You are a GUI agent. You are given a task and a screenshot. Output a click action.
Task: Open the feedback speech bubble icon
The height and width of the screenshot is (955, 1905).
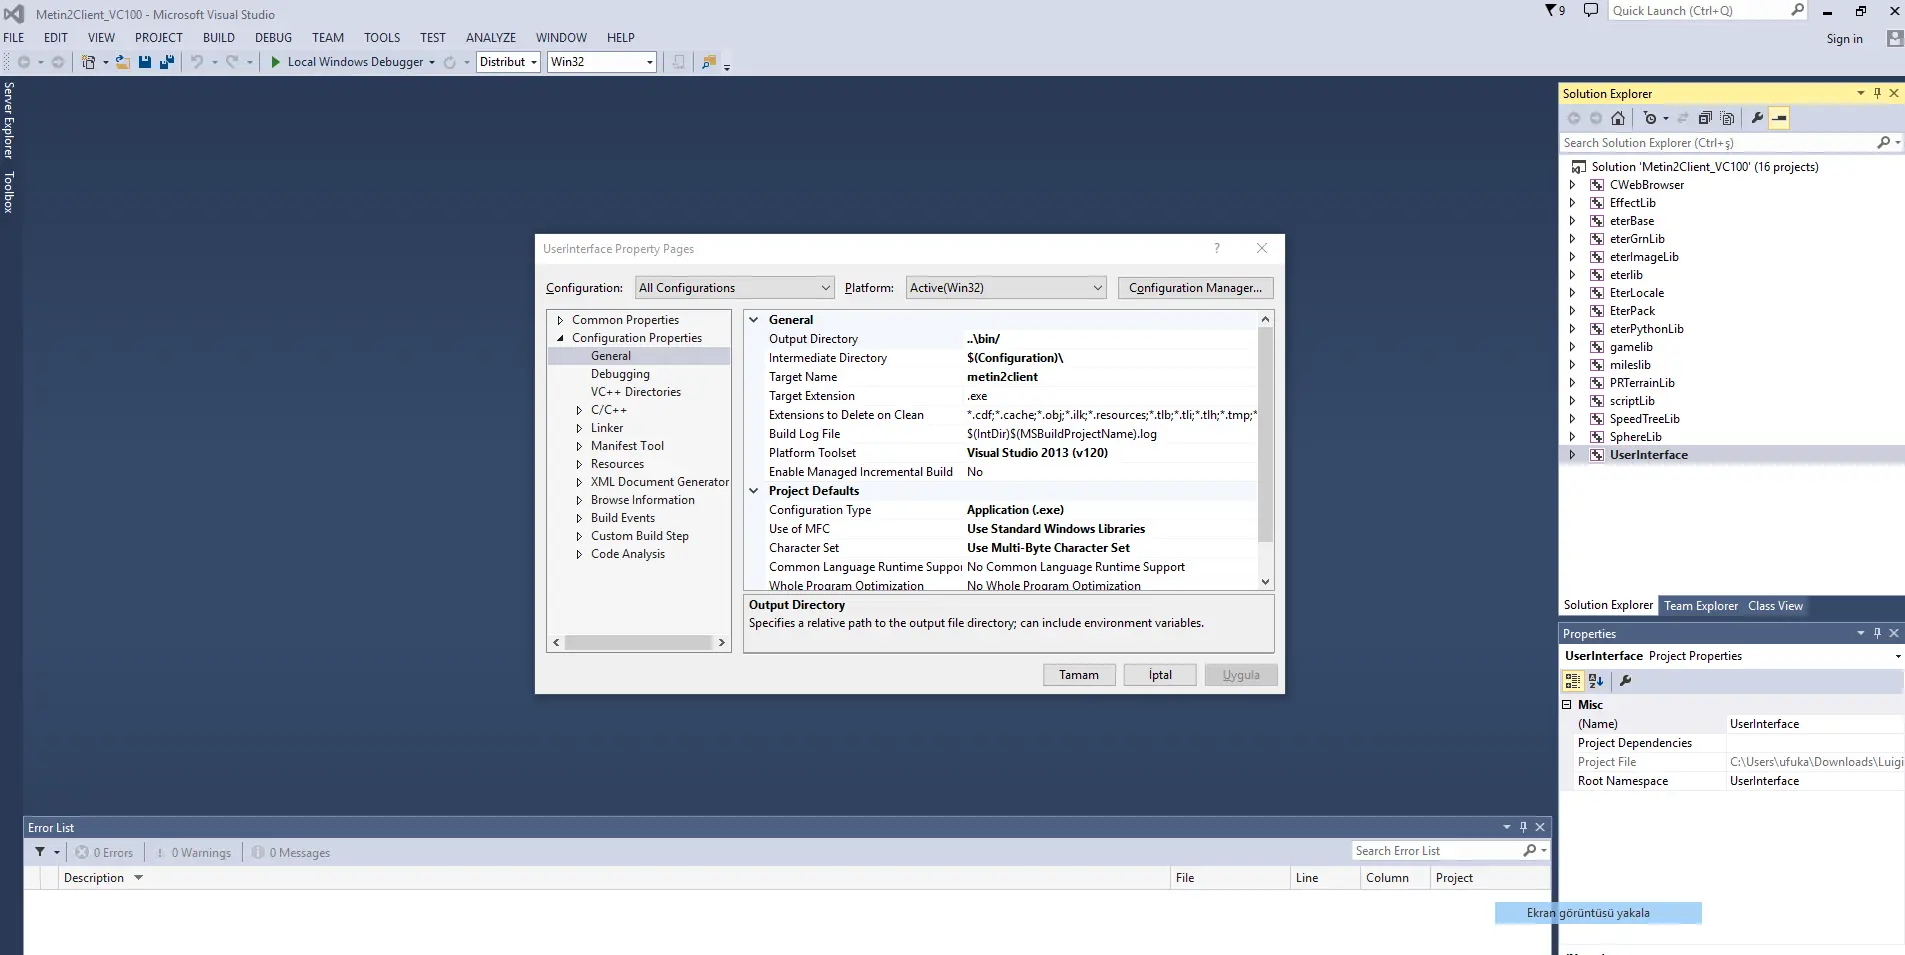1590,10
